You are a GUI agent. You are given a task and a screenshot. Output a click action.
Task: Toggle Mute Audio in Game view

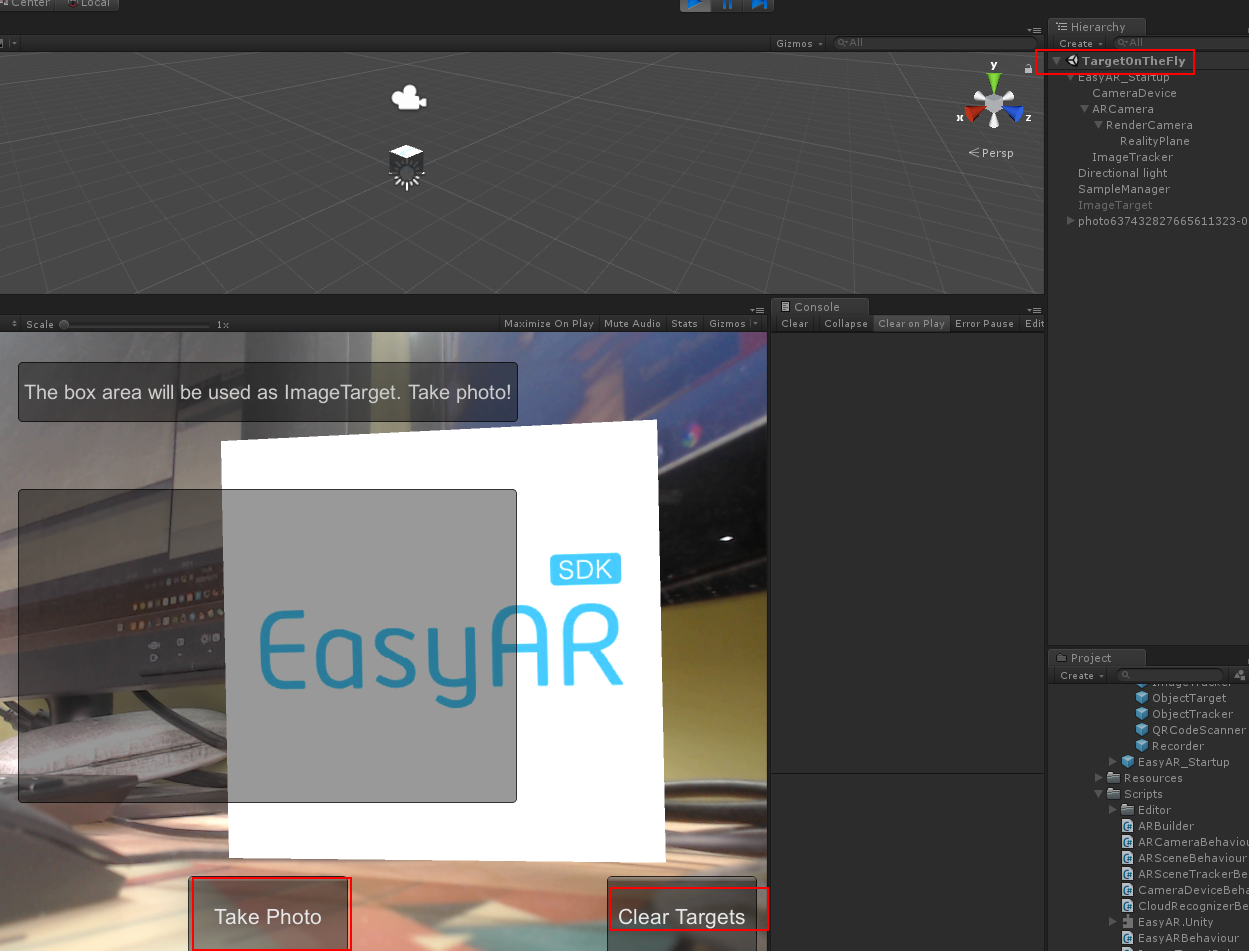coord(632,324)
